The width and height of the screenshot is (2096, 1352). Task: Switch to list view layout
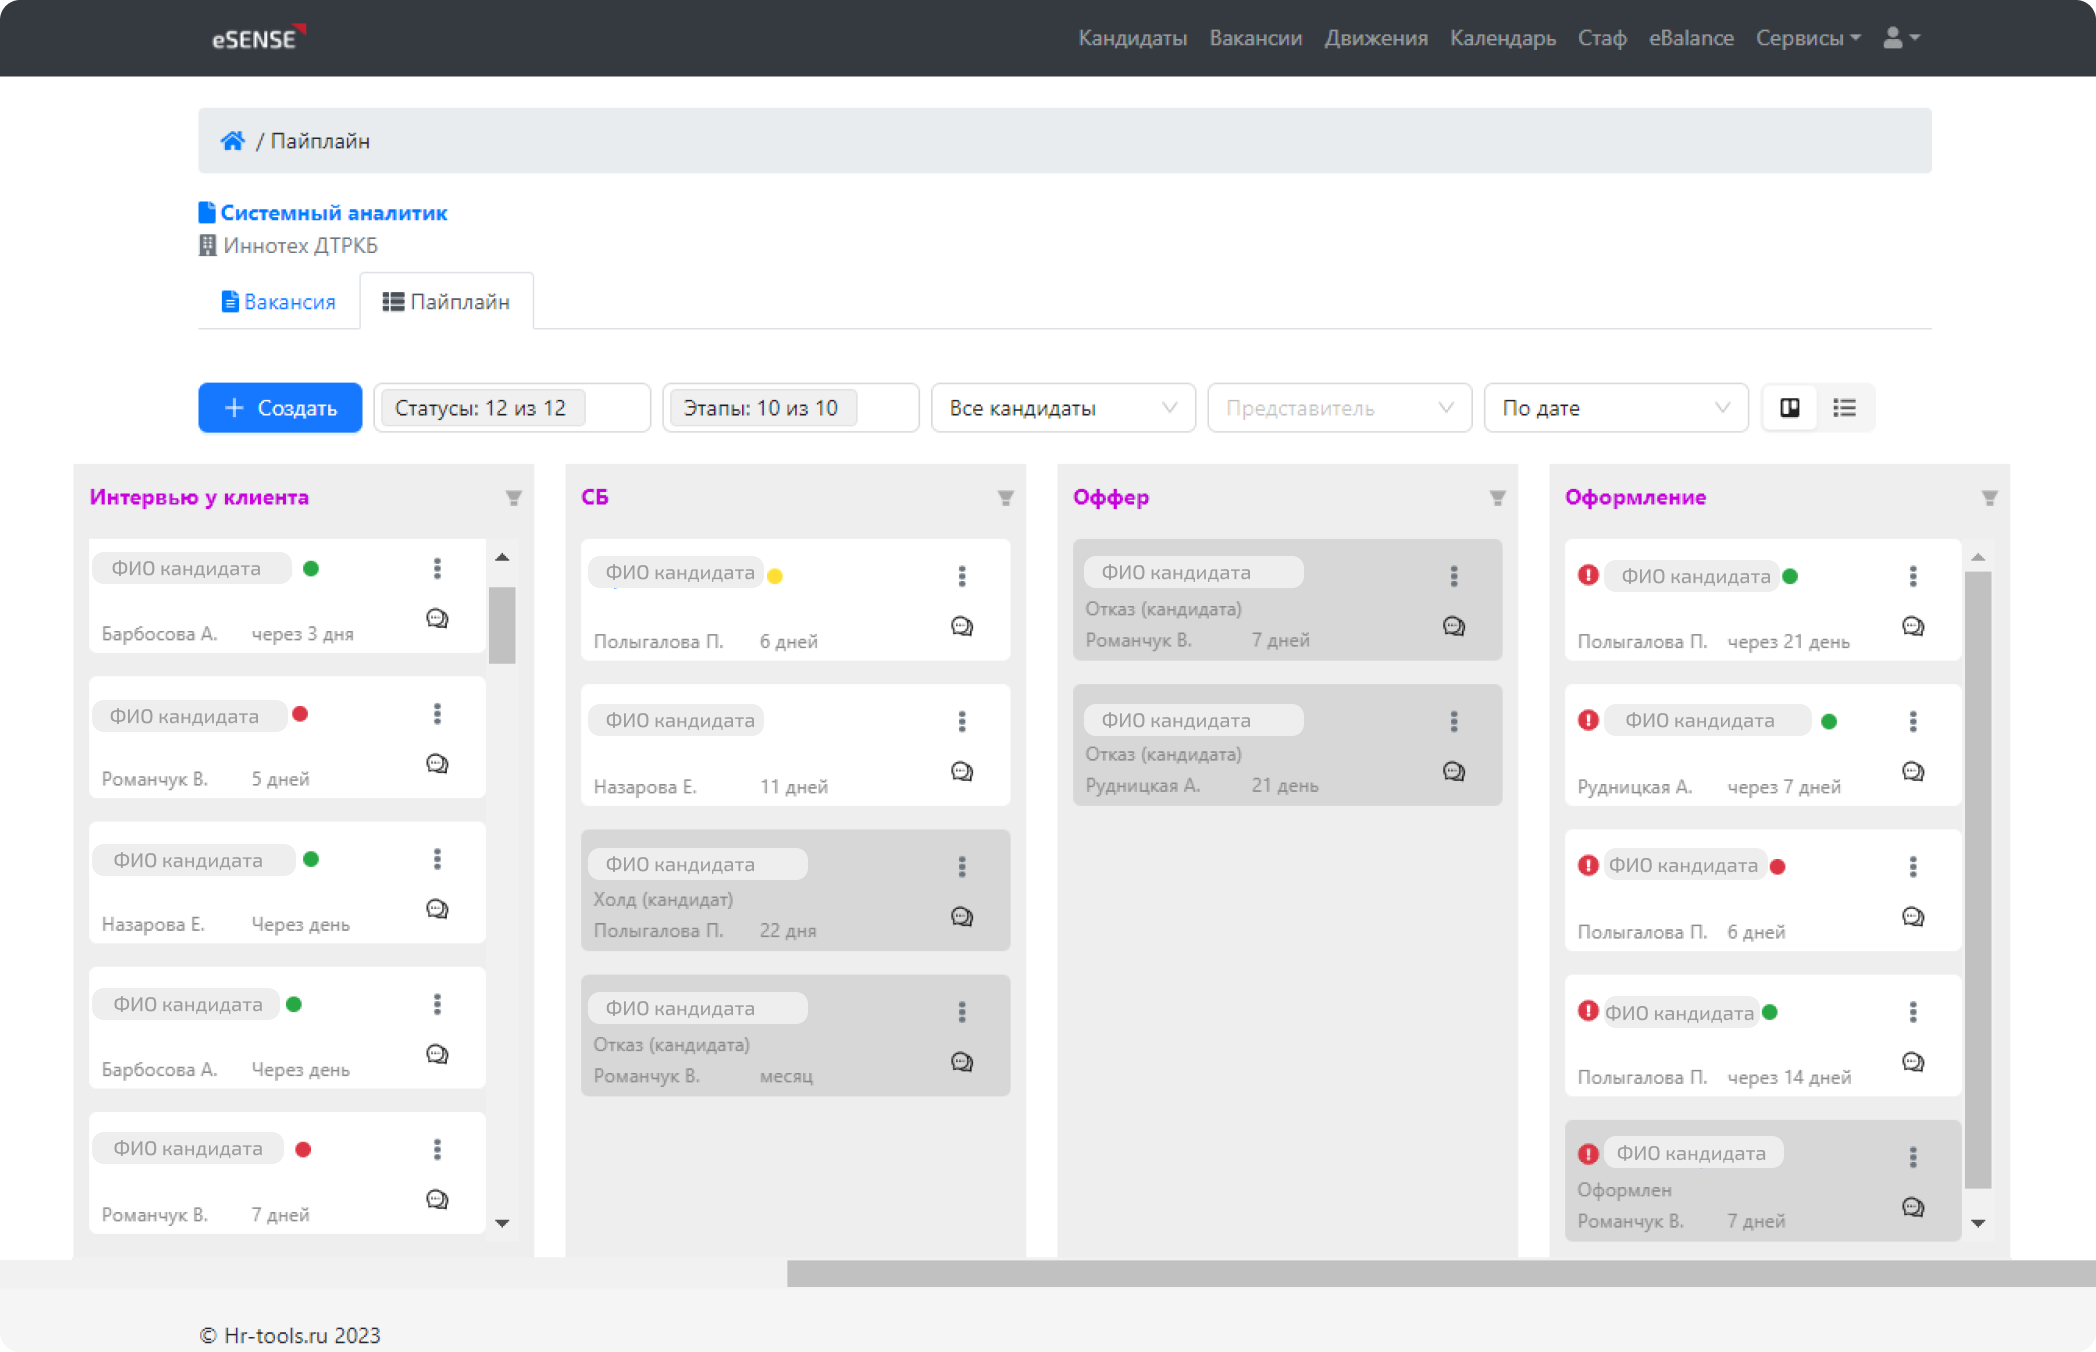pyautogui.click(x=1844, y=407)
